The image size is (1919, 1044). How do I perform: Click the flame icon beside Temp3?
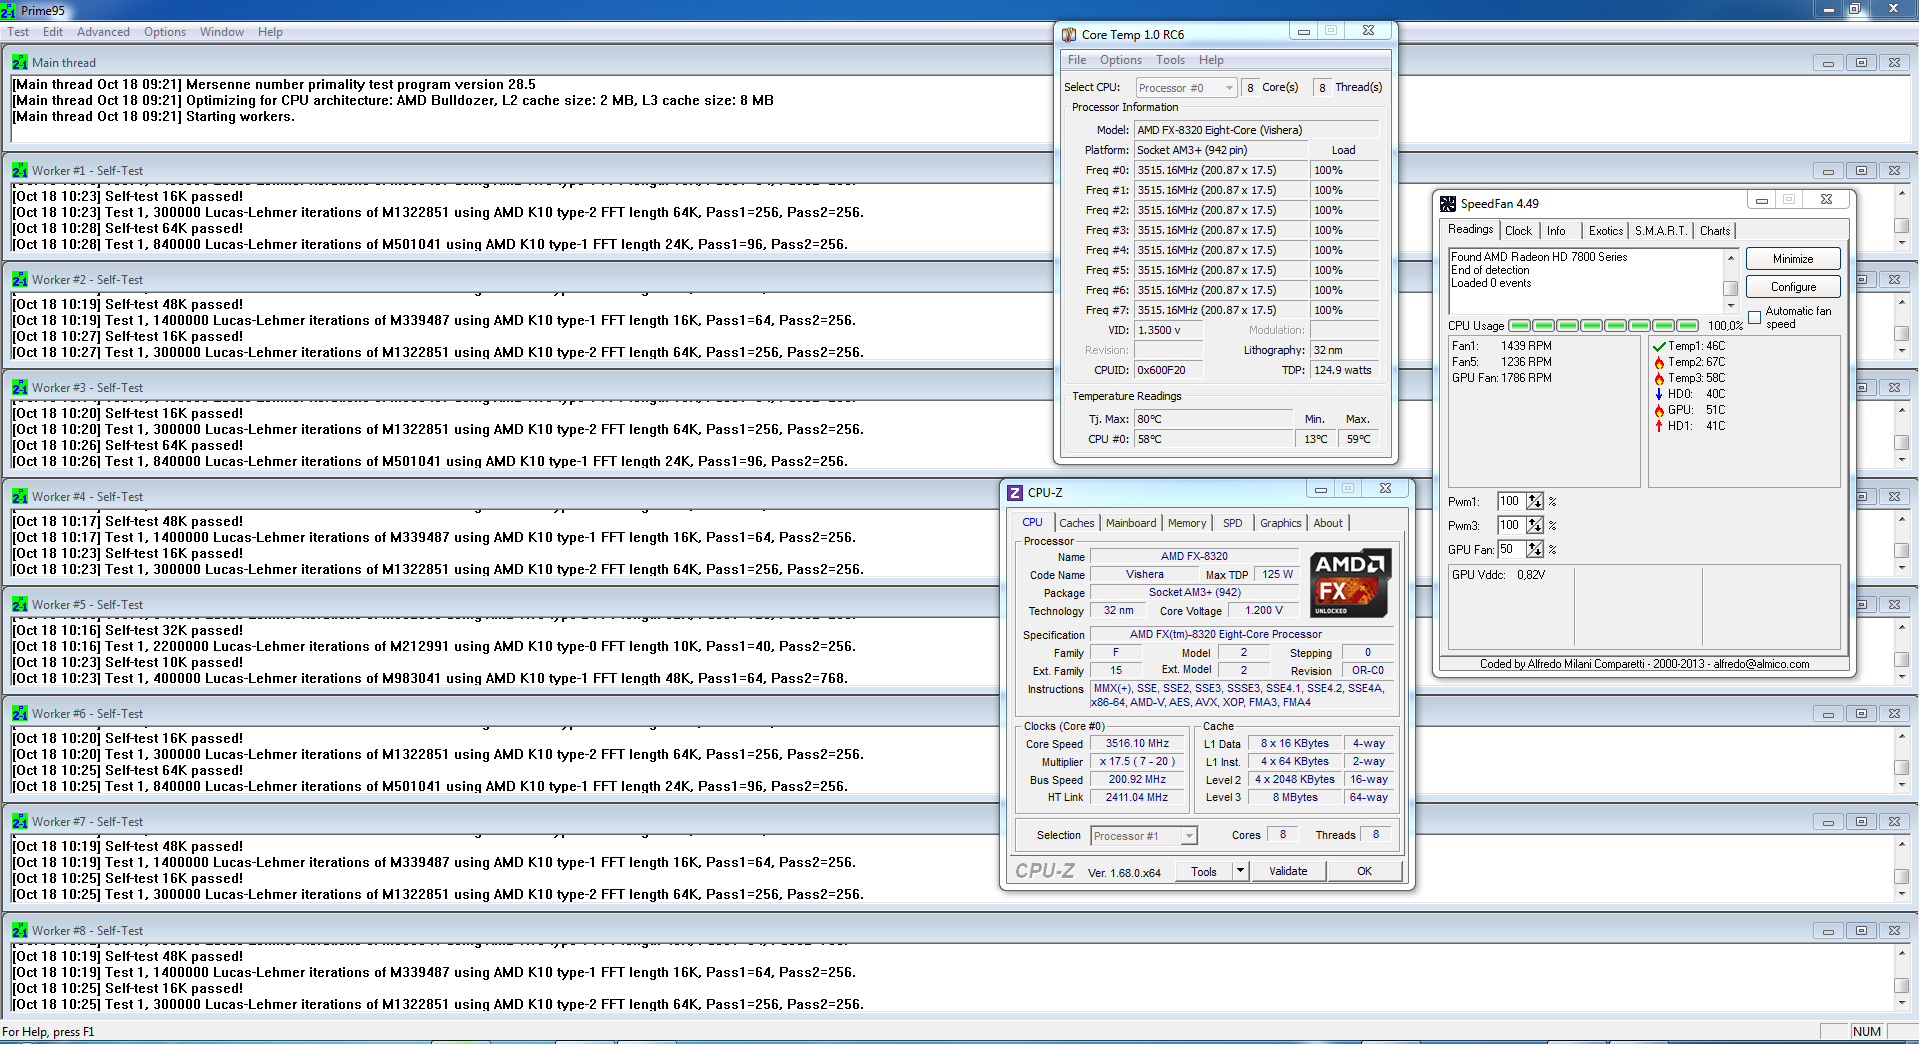point(1659,378)
